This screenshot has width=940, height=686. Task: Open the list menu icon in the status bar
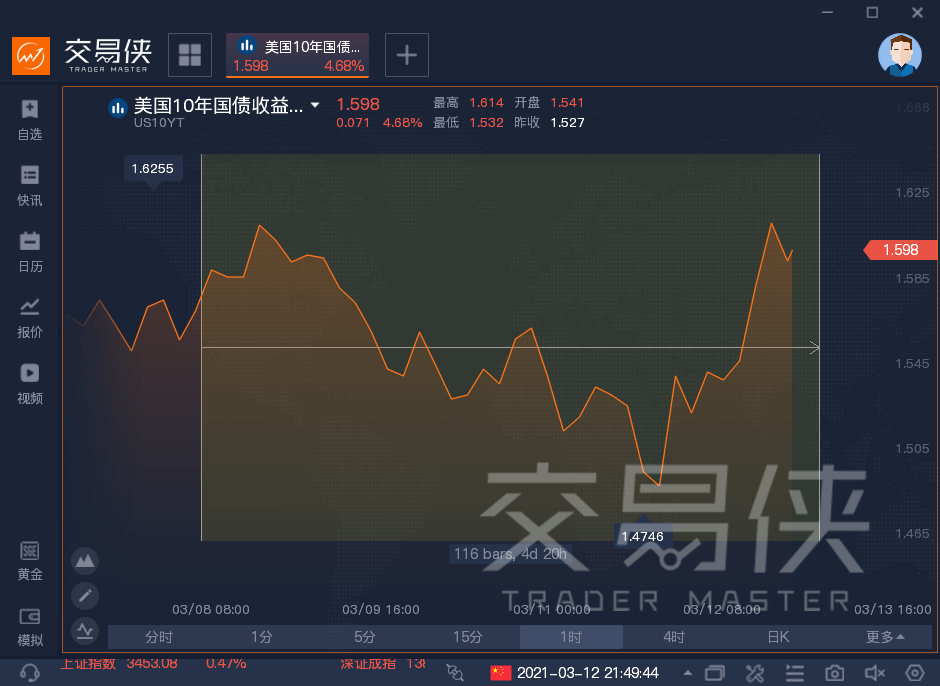795,673
